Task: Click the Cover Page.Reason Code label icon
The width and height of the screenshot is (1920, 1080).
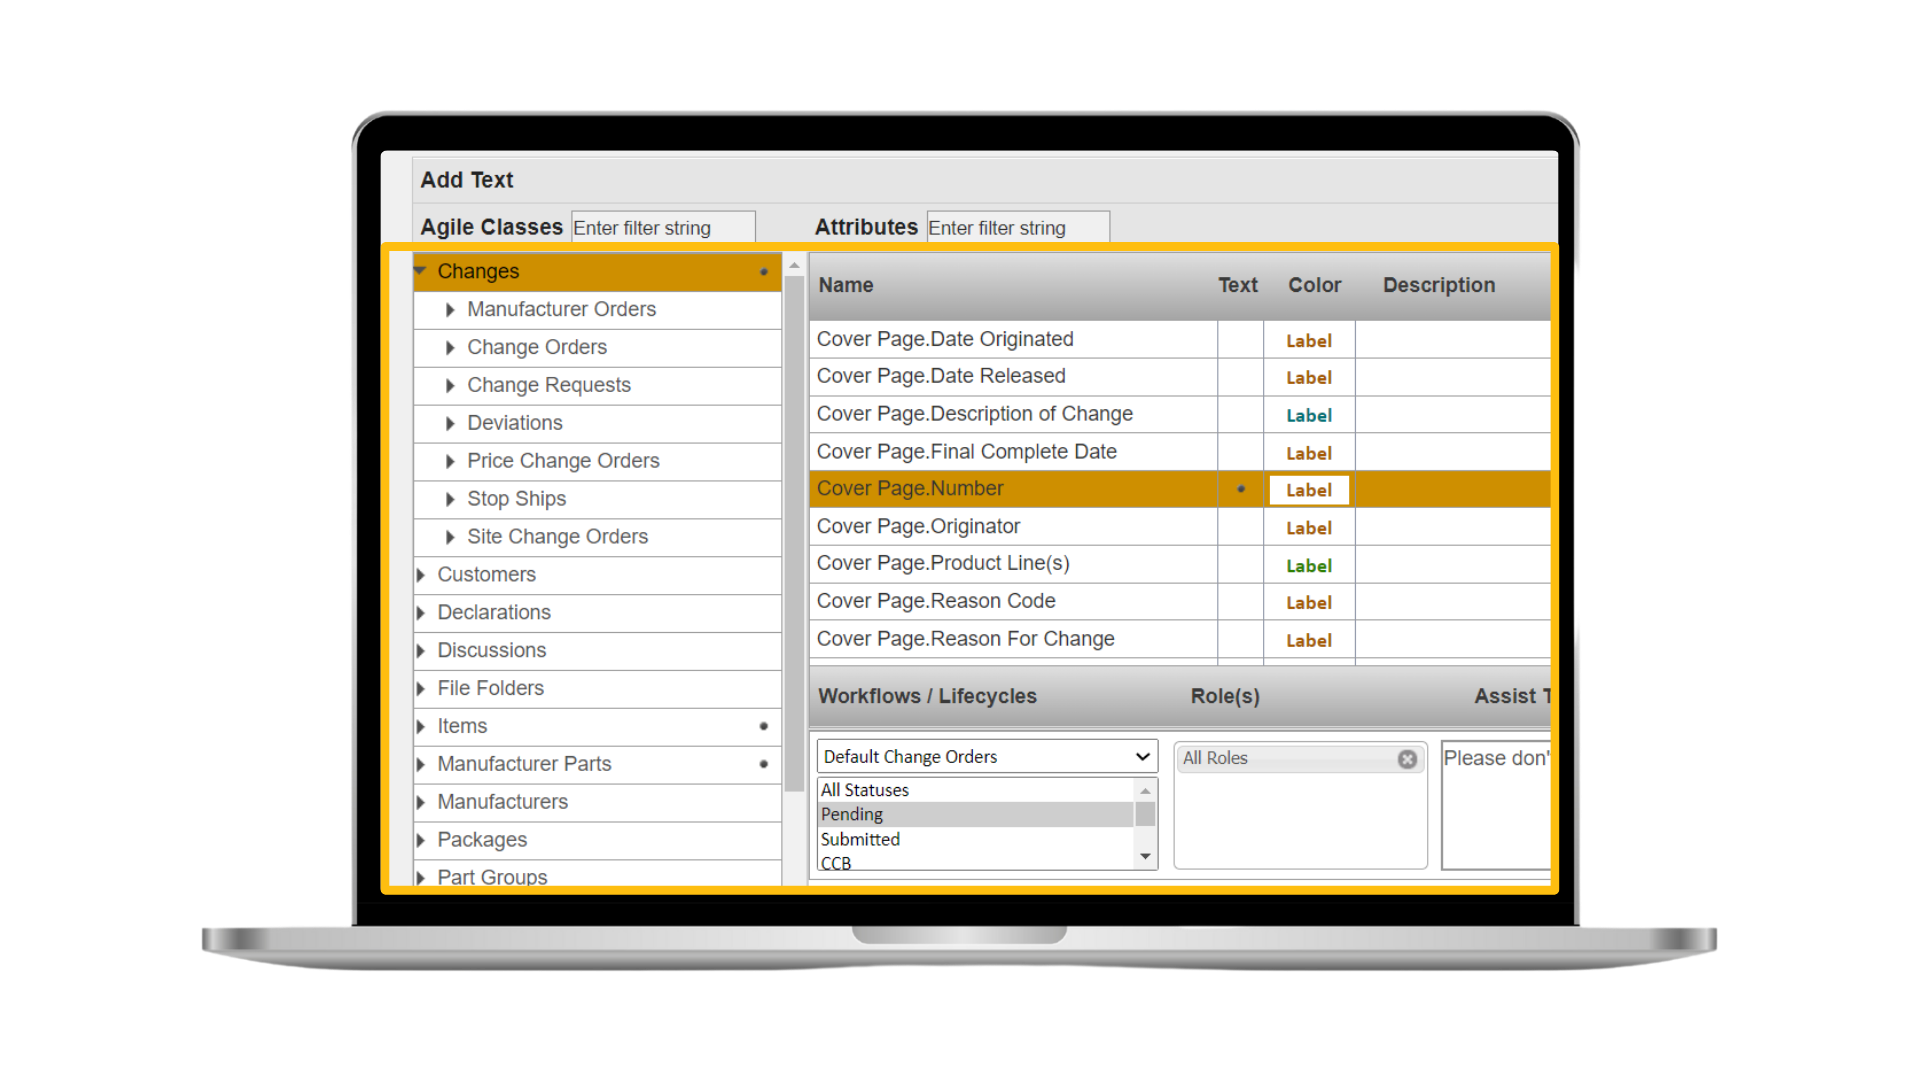Action: pyautogui.click(x=1311, y=601)
